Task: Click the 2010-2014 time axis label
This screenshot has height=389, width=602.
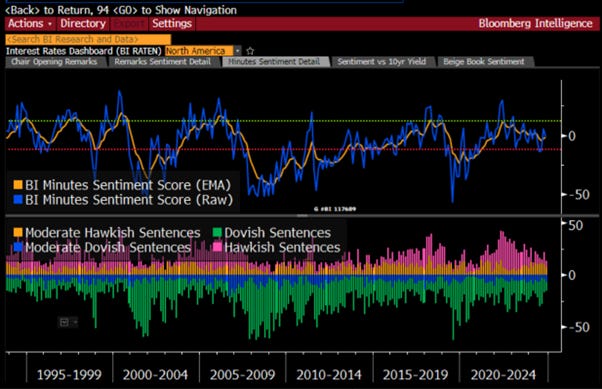Action: point(329,375)
